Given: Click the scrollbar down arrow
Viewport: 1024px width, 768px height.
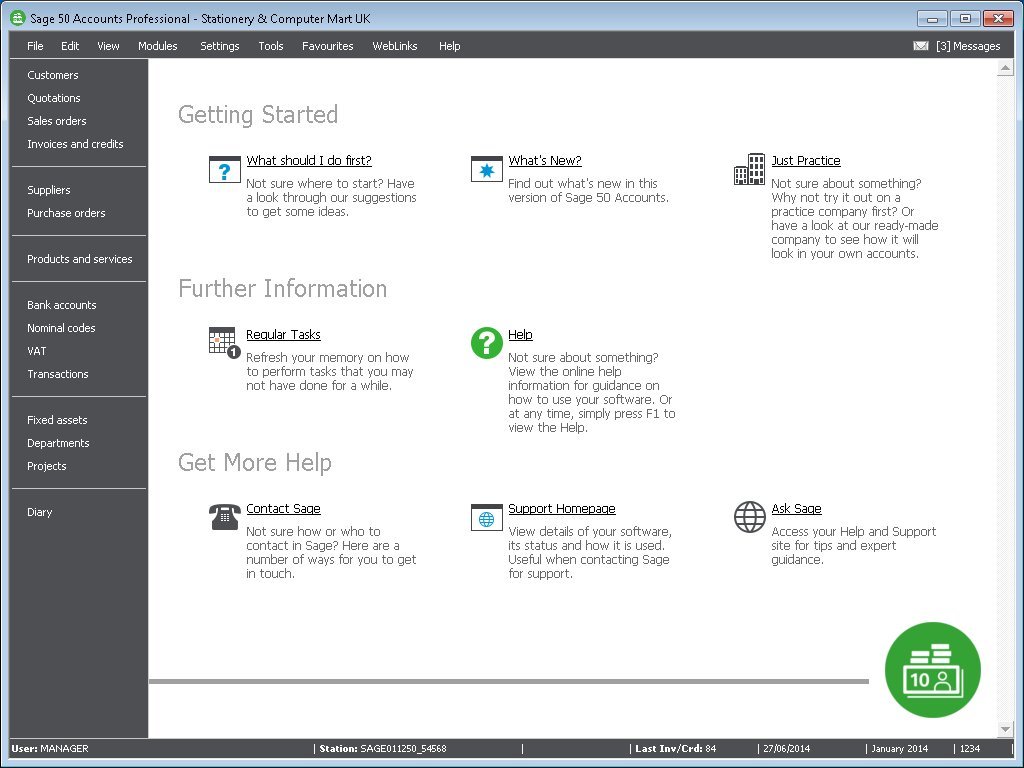Looking at the screenshot, I should 1005,729.
